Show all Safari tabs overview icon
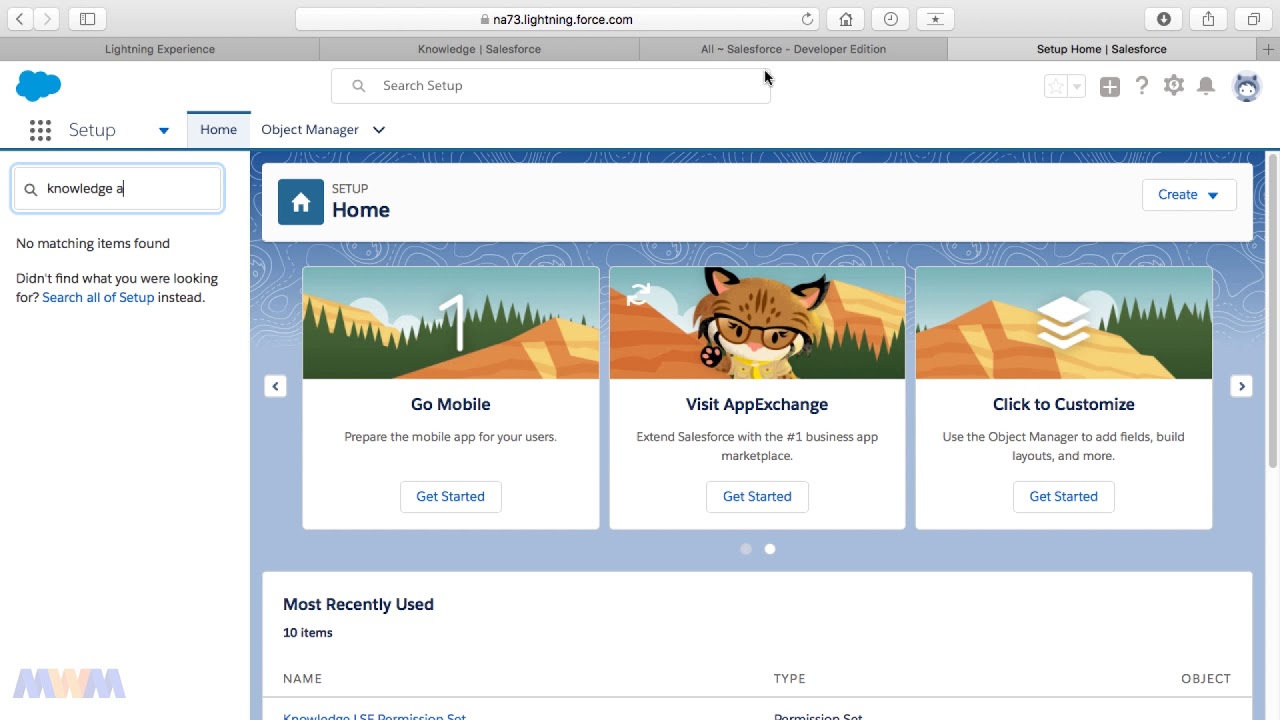Image resolution: width=1280 pixels, height=720 pixels. (1253, 19)
